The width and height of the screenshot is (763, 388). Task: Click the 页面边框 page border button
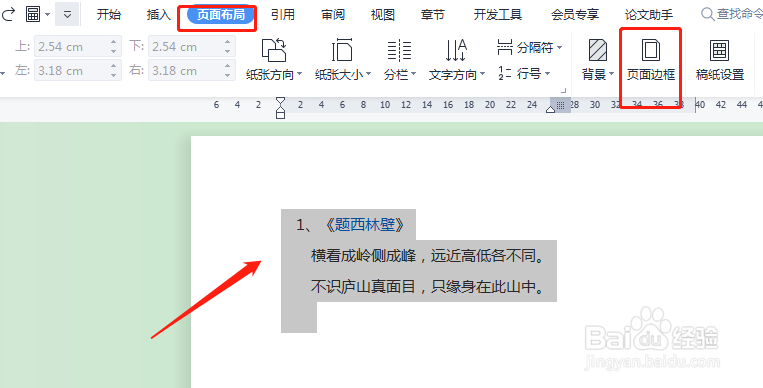click(x=651, y=60)
